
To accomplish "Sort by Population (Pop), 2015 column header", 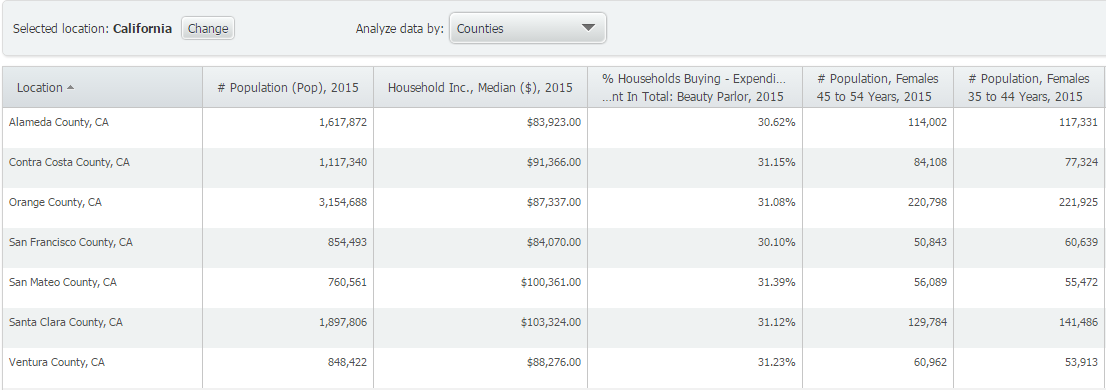I will tap(288, 87).
